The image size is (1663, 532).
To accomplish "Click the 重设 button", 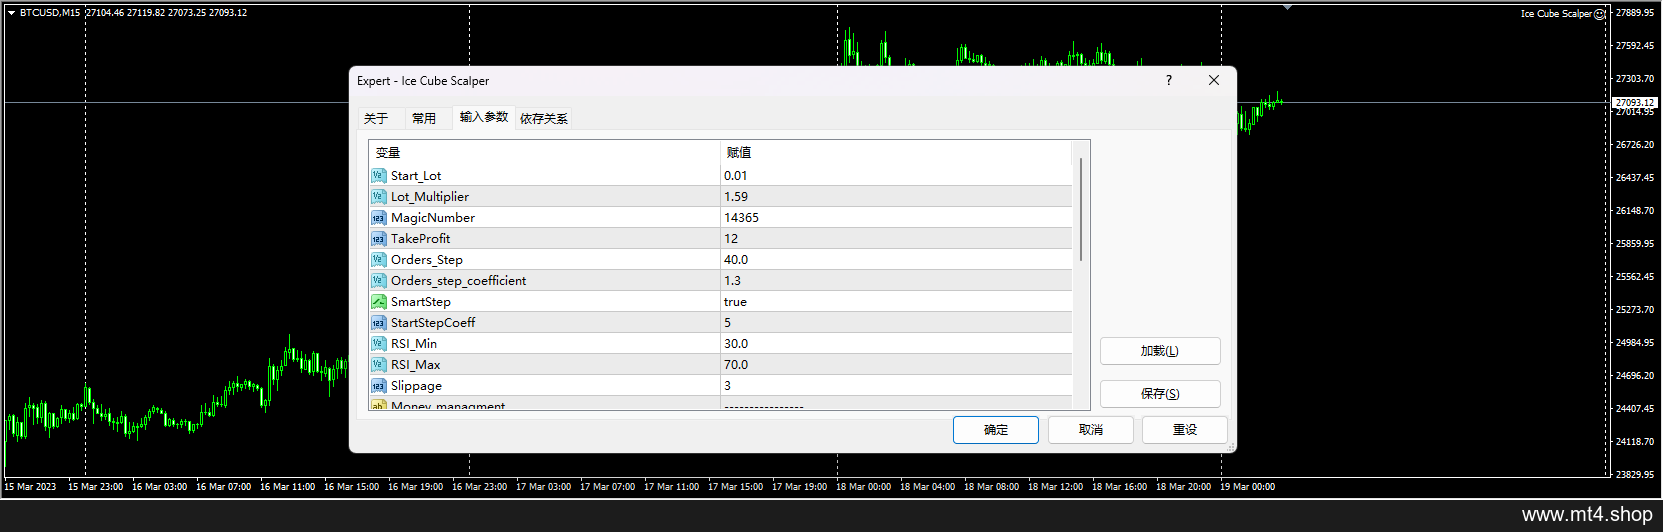I will pyautogui.click(x=1185, y=430).
